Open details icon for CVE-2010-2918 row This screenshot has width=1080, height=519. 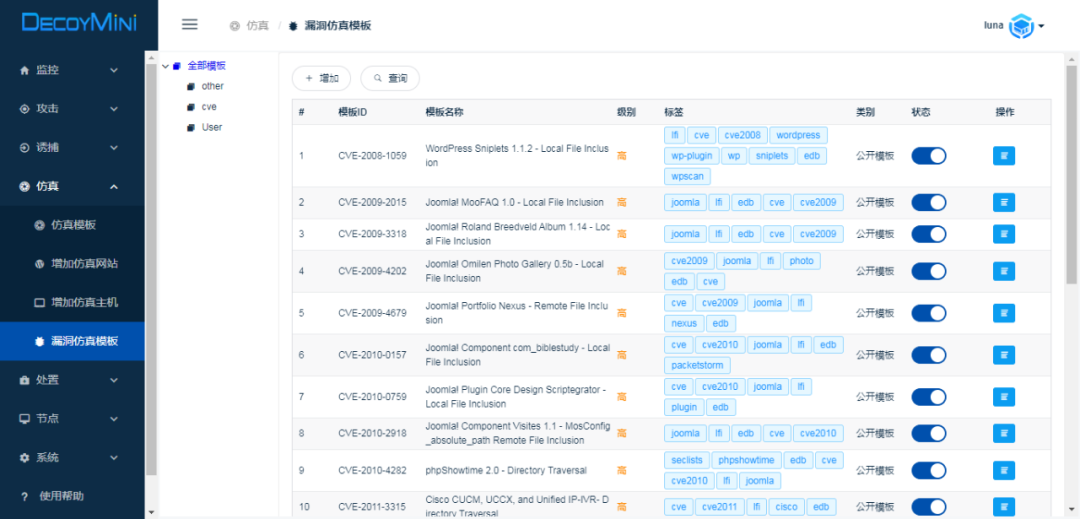[x=1004, y=433]
